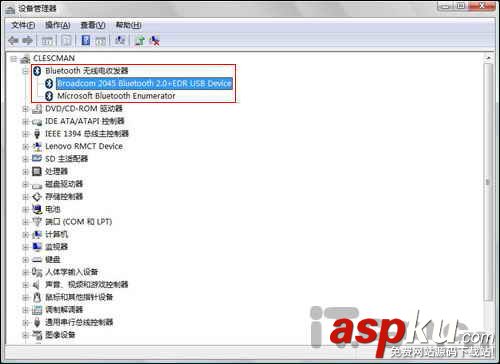Viewport: 500px width, 364px height.
Task: Click the Bluetooth icon beside Microsoft Bluetooth Enumerator
Action: pos(49,96)
